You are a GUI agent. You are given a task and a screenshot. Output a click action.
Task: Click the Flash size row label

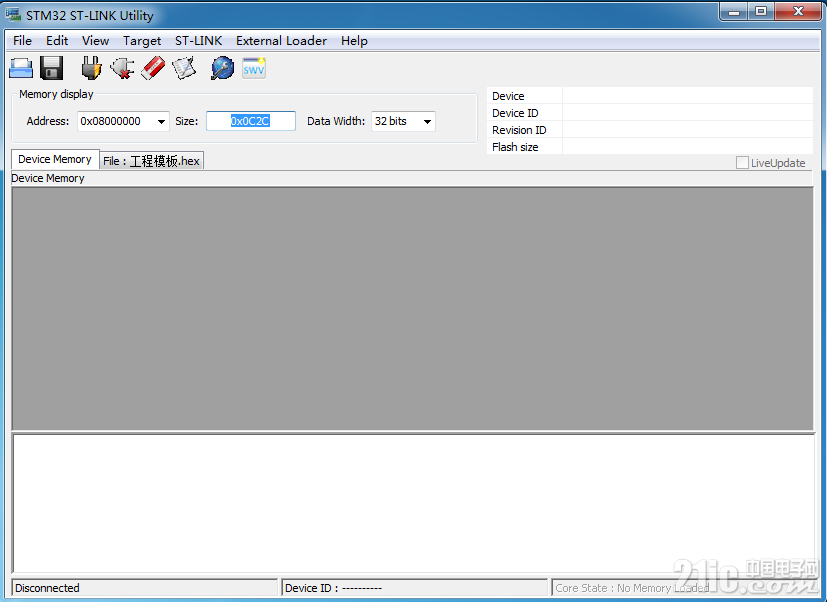point(515,147)
